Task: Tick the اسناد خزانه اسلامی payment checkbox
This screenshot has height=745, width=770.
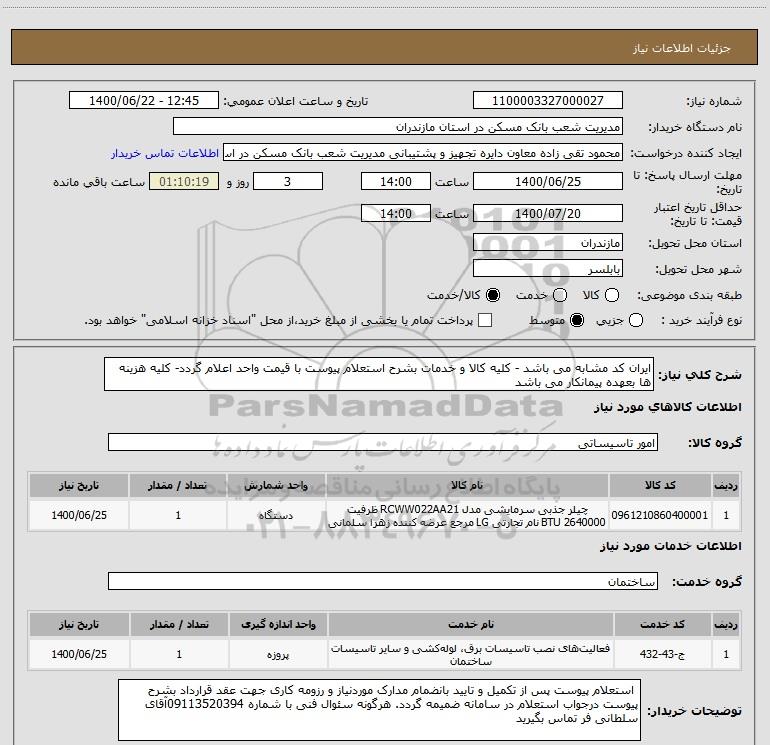Action: point(485,320)
